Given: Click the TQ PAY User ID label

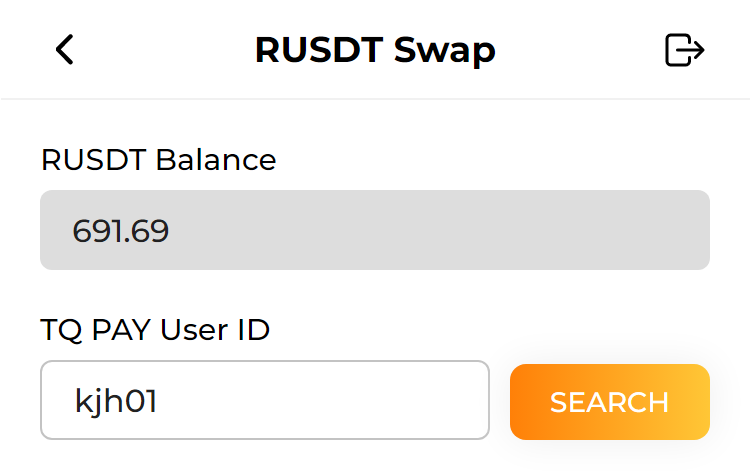Looking at the screenshot, I should (155, 329).
